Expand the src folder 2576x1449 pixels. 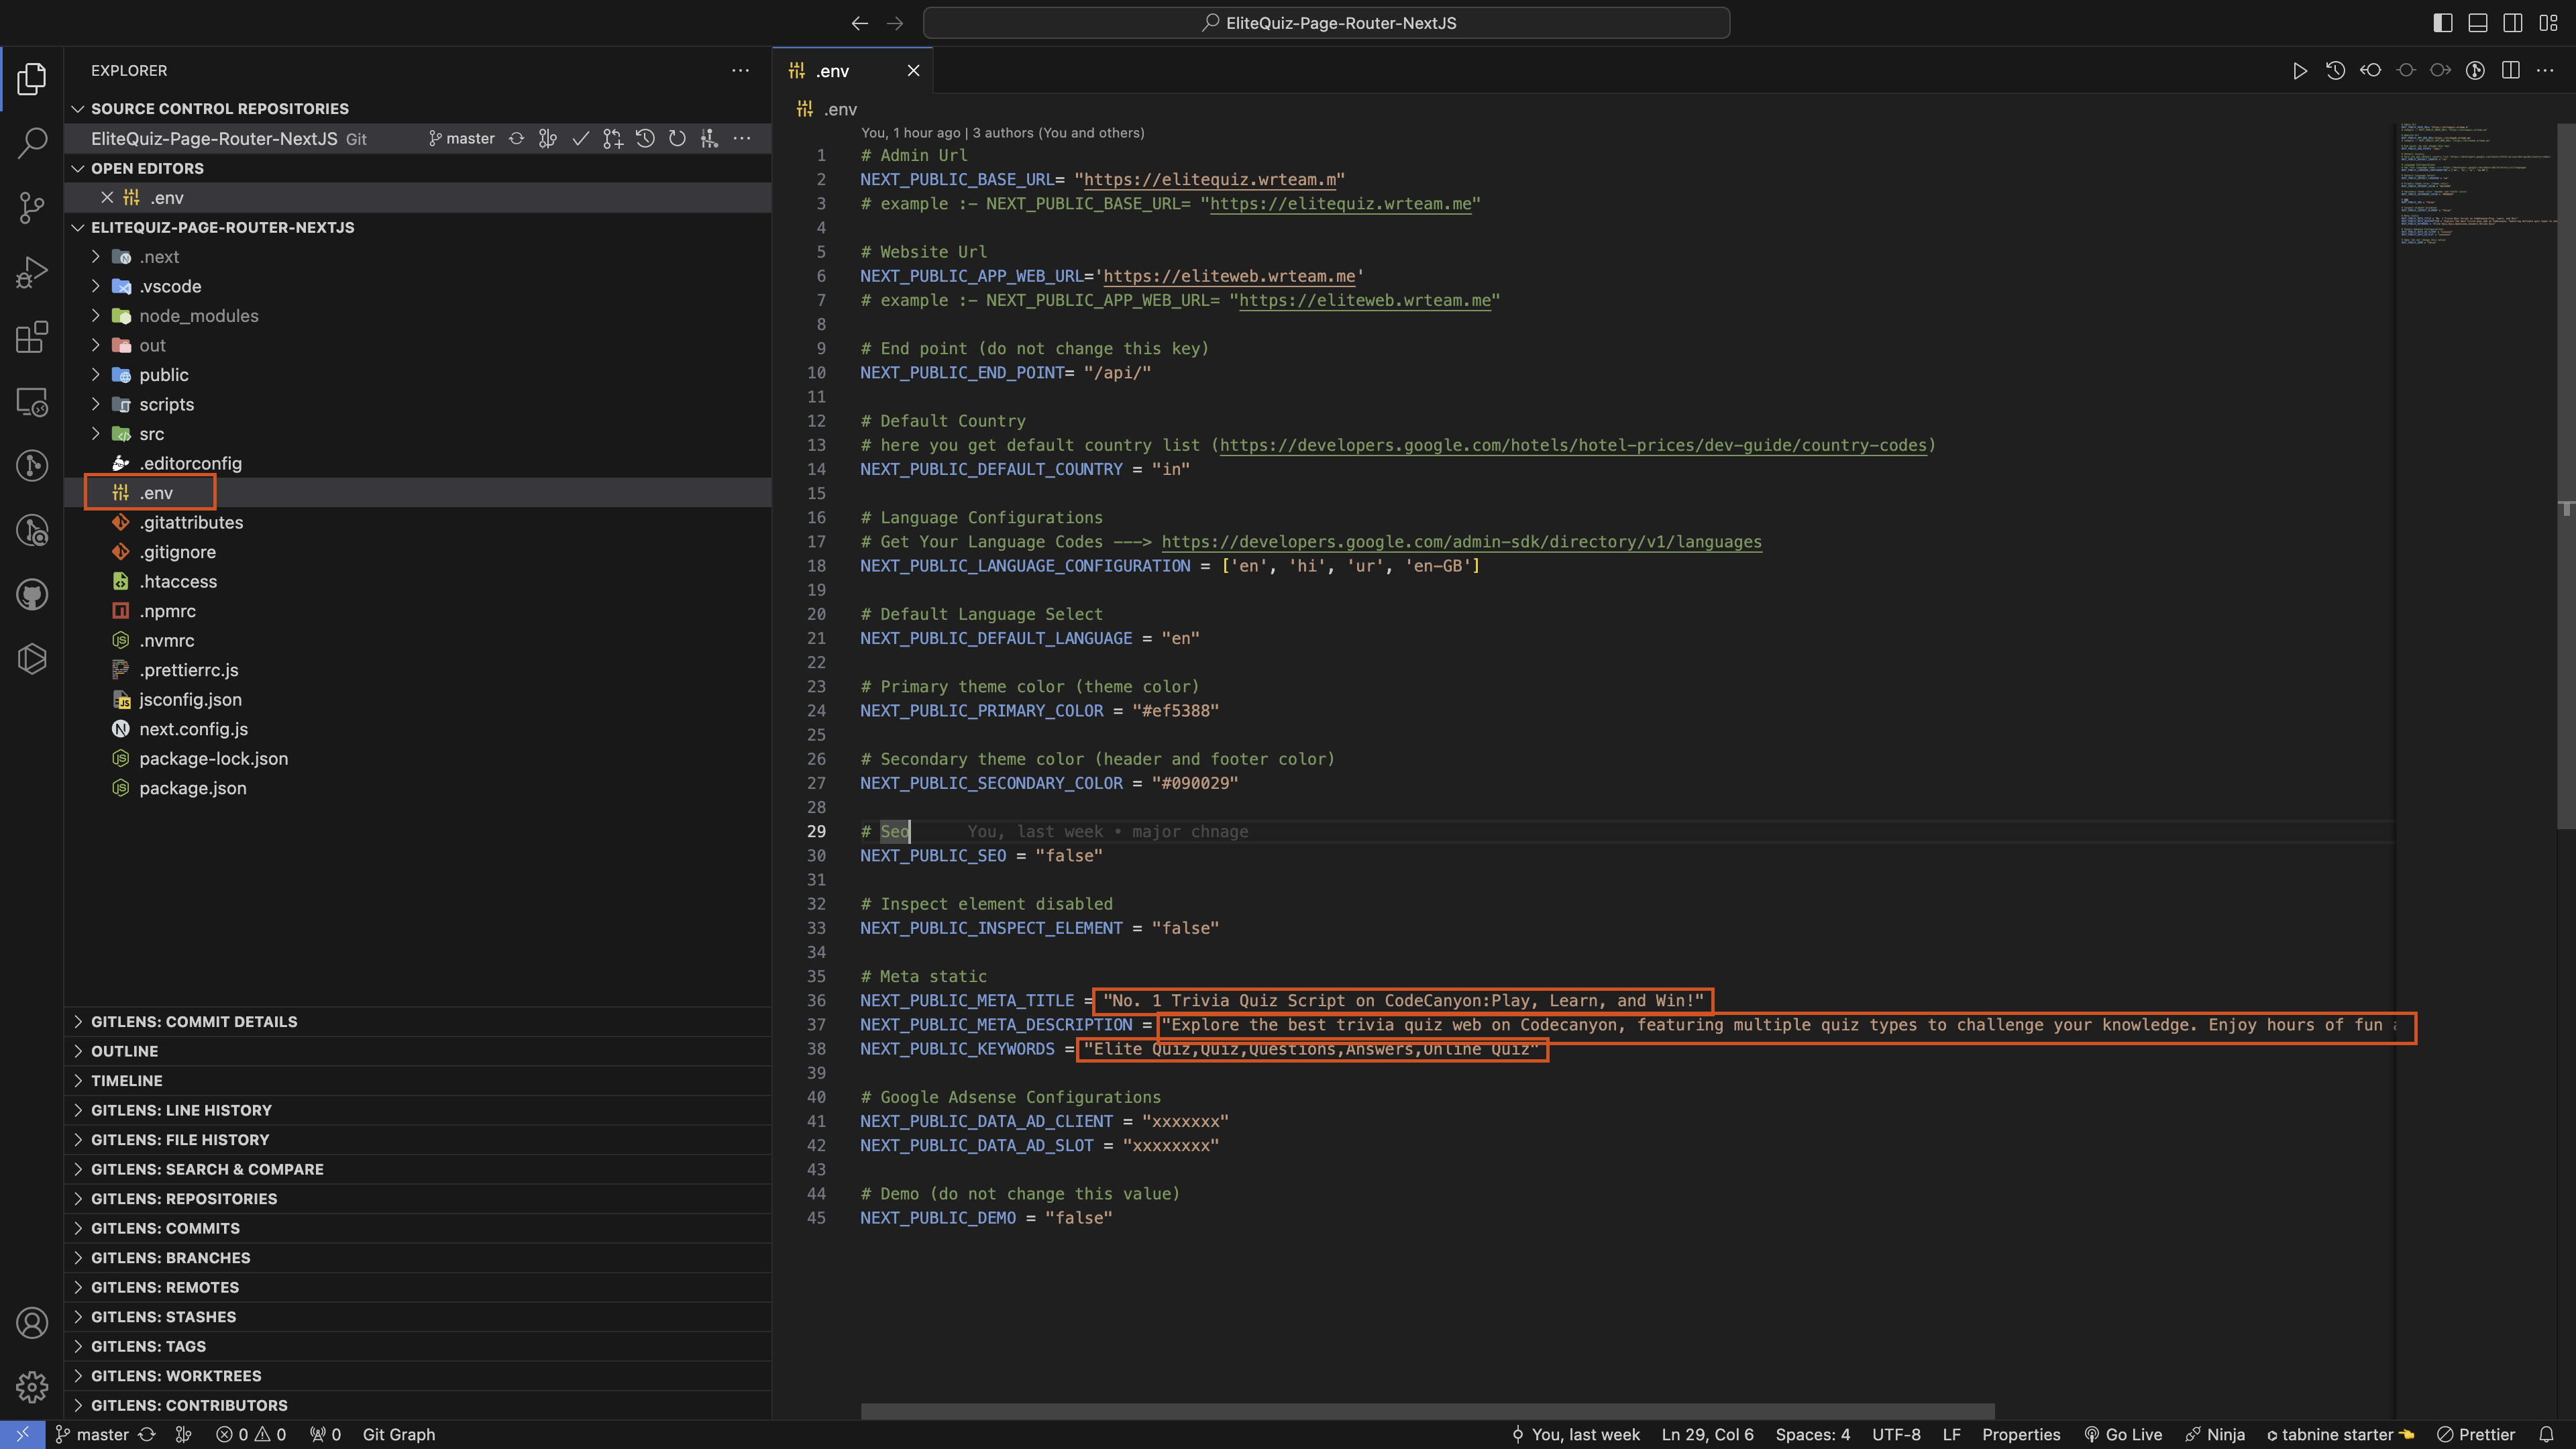point(152,434)
